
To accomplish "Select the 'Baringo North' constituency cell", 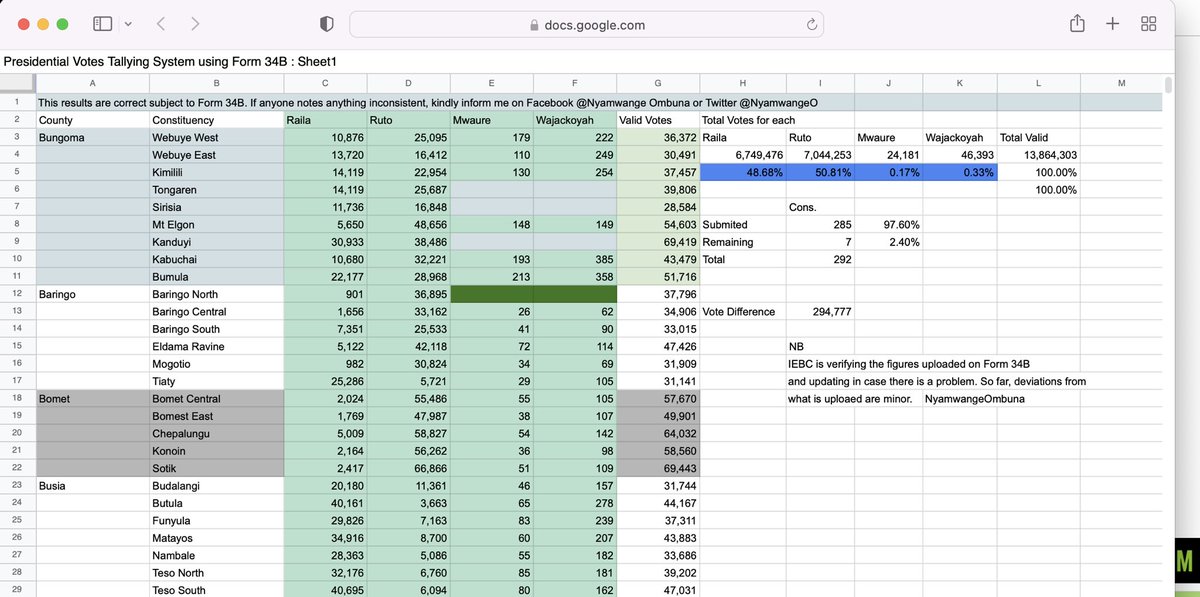I will point(216,294).
